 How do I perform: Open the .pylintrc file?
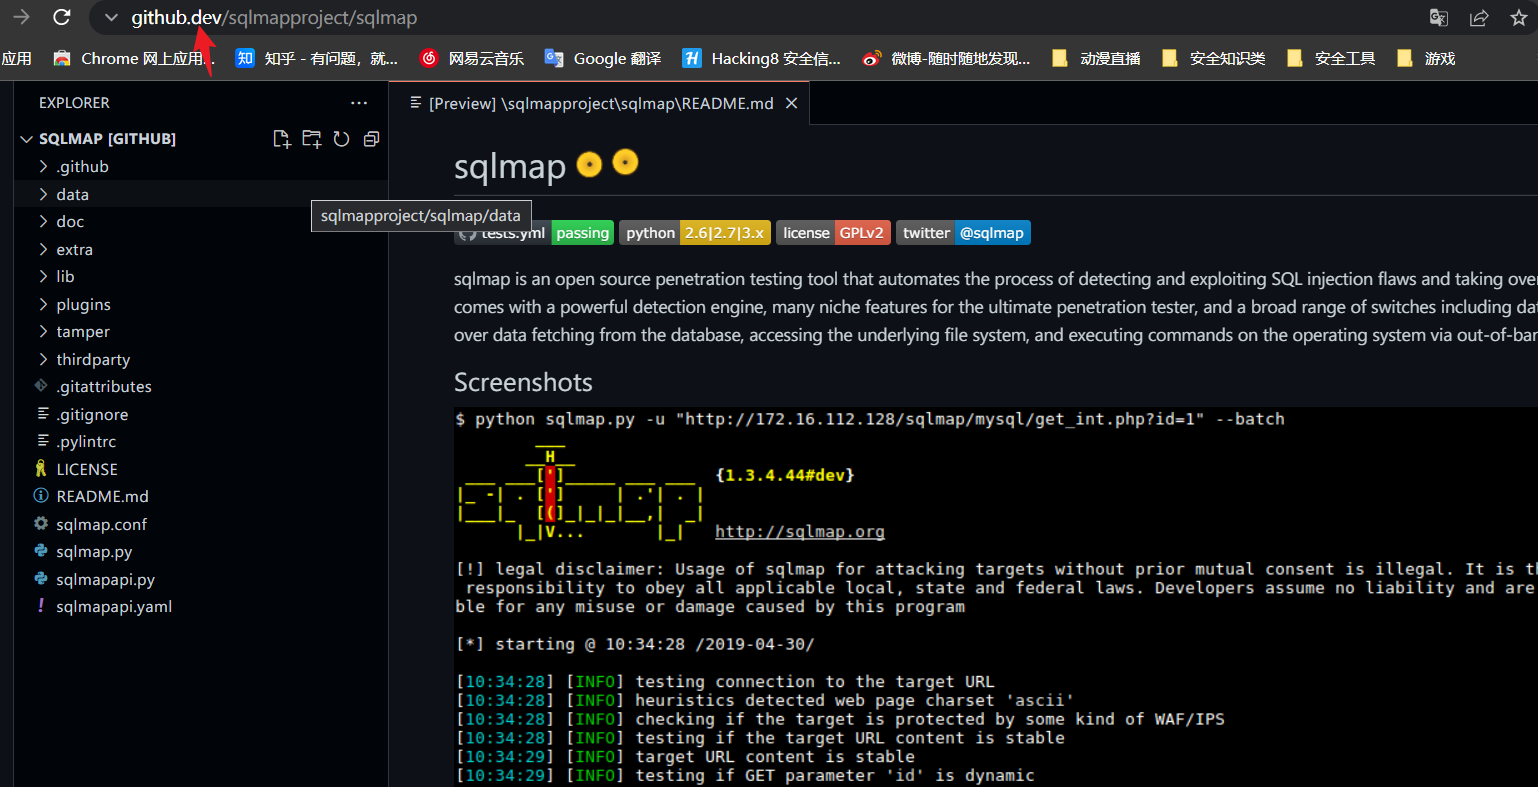point(200,442)
